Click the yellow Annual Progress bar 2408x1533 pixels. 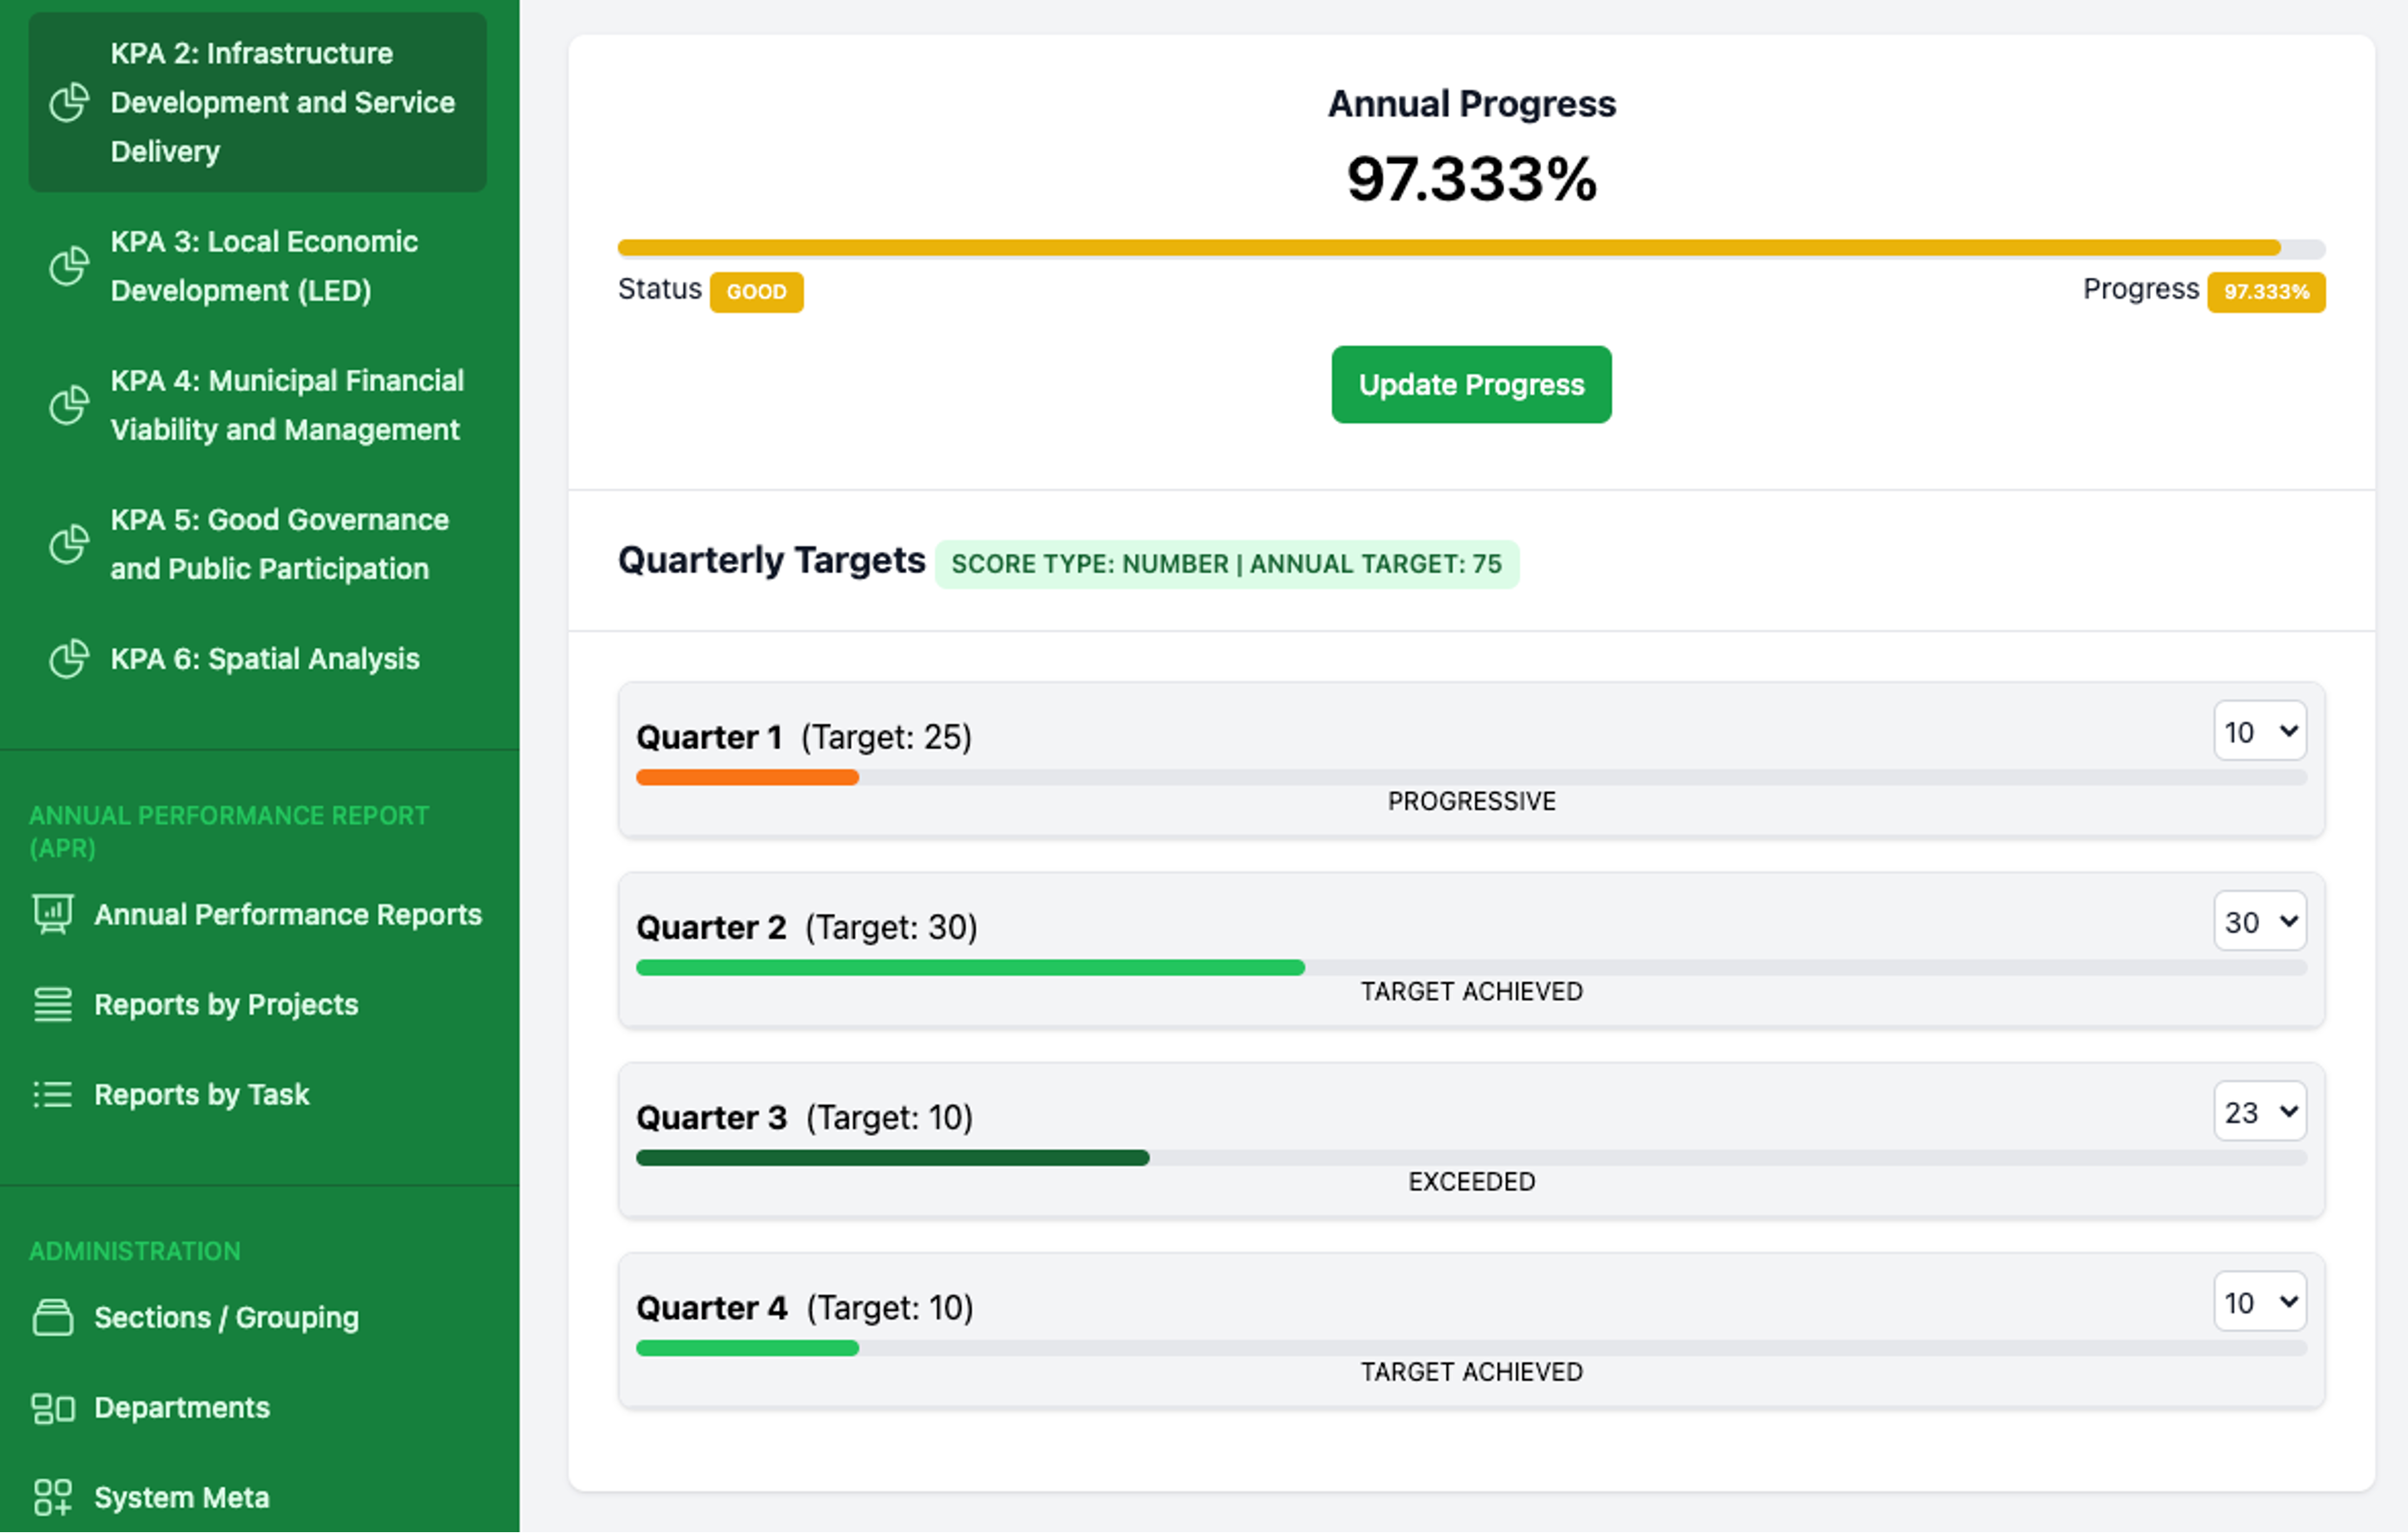pos(1449,248)
